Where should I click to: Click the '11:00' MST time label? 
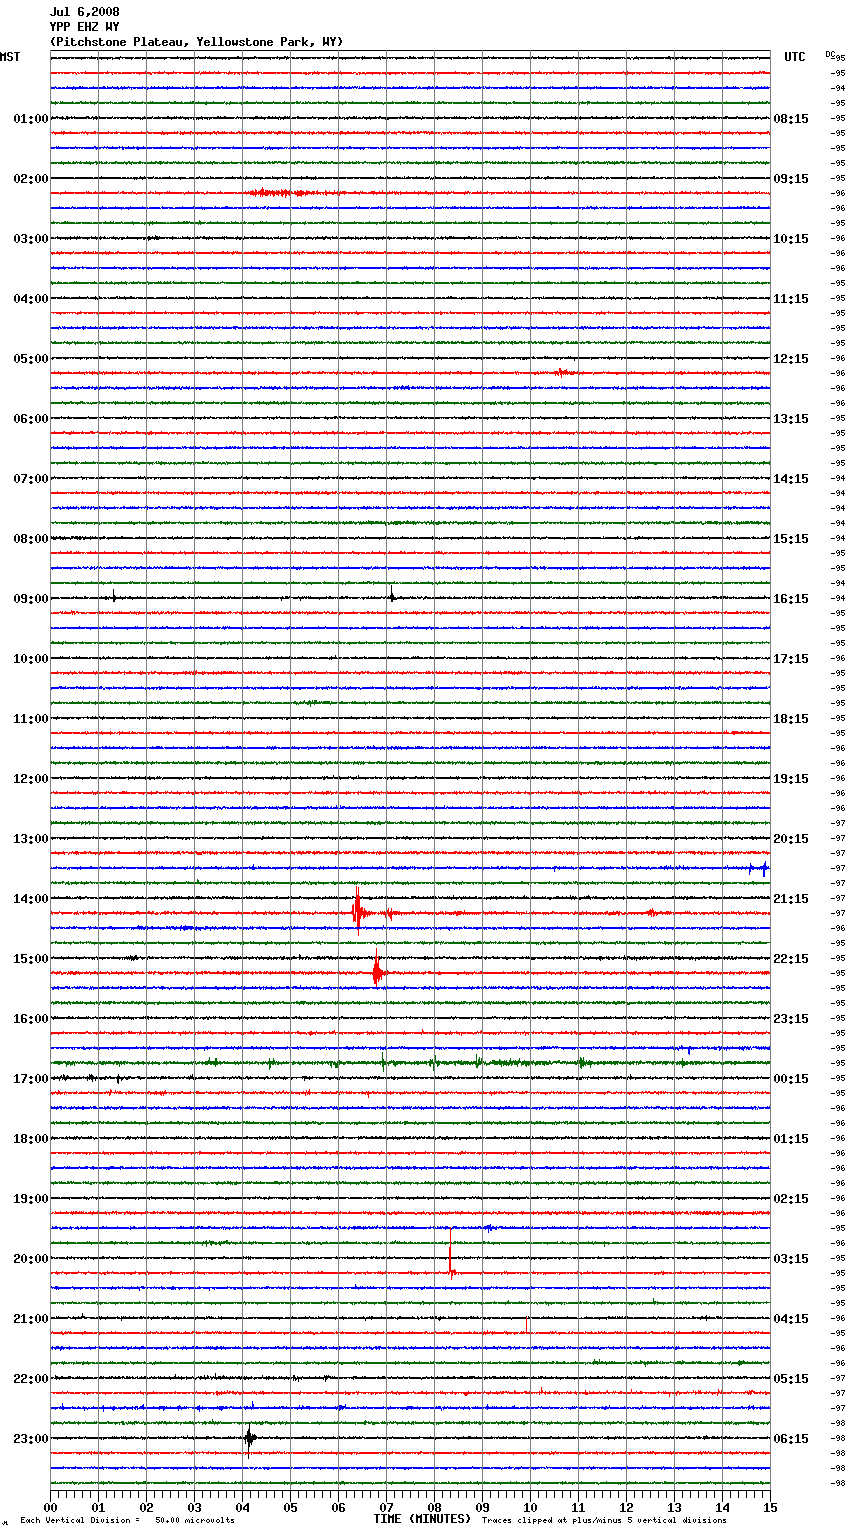click(x=31, y=719)
